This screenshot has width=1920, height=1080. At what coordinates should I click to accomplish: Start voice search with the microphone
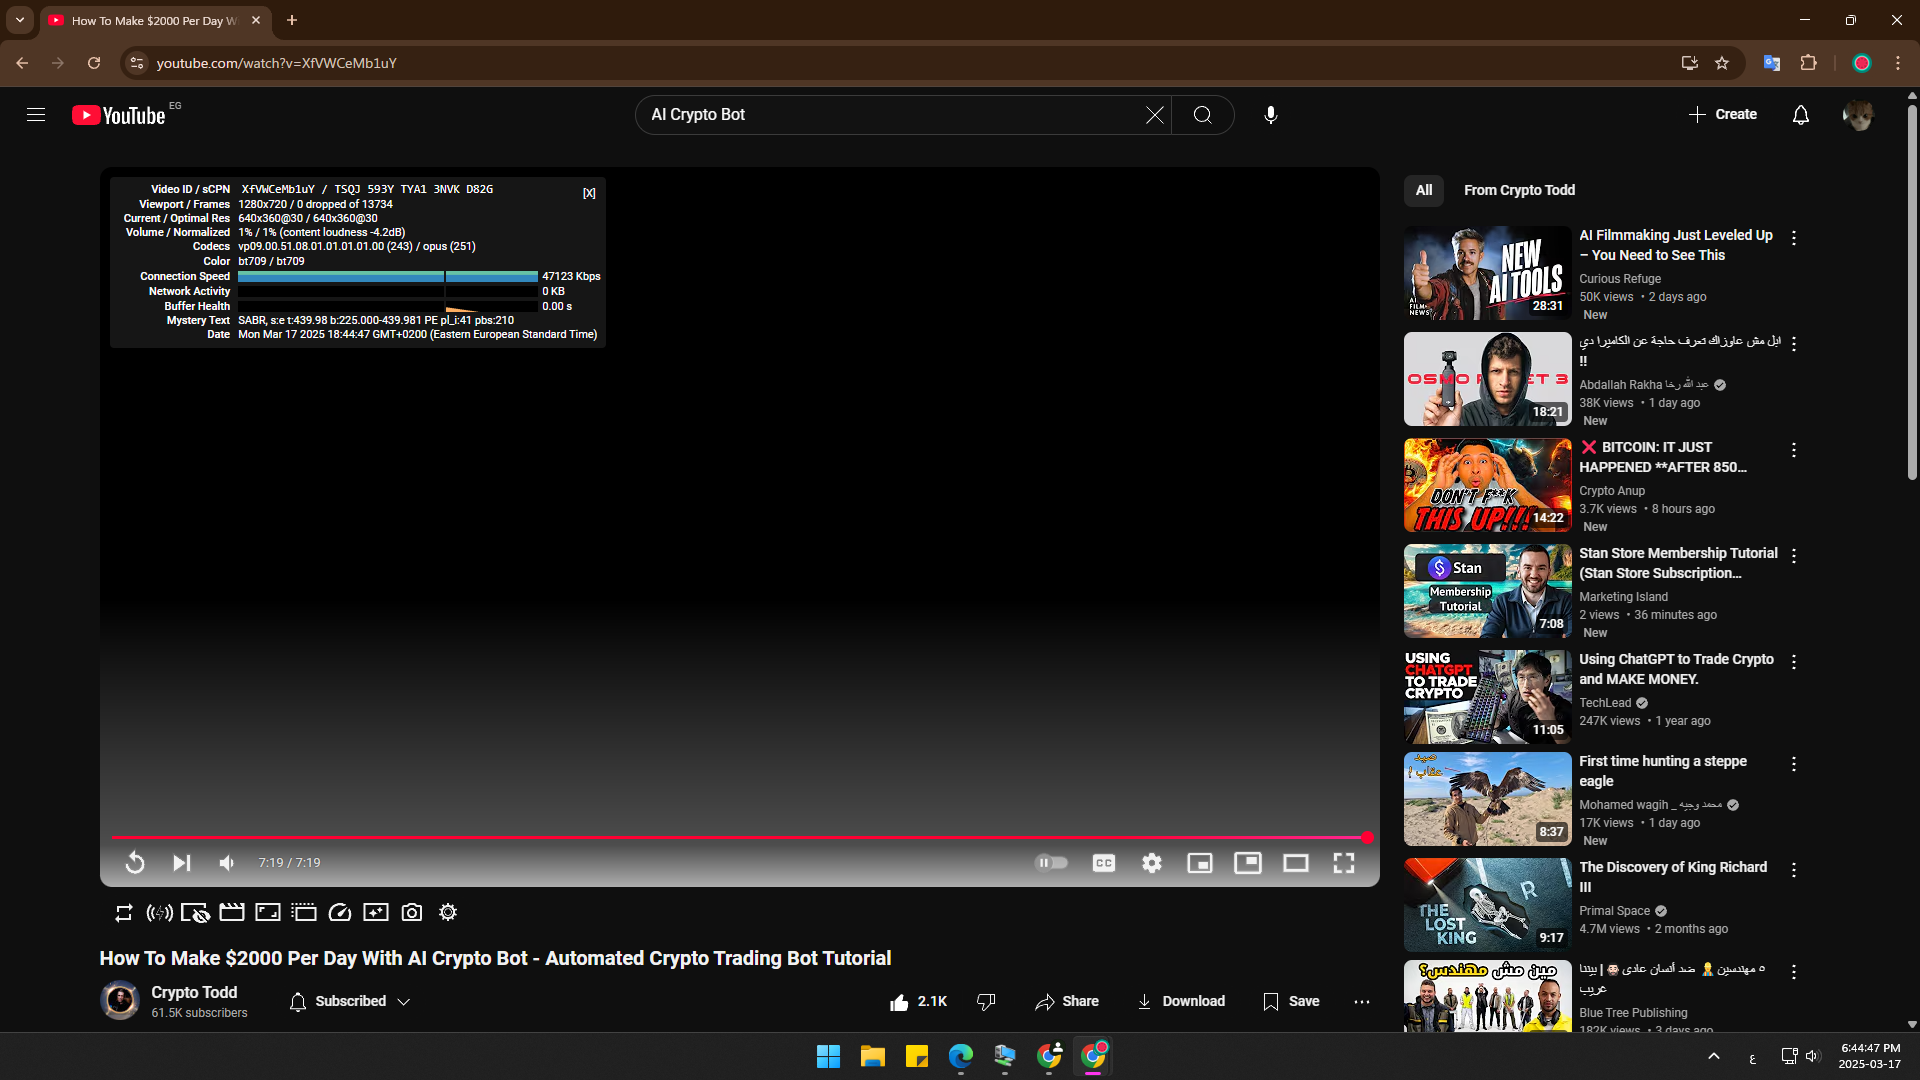pos(1271,115)
